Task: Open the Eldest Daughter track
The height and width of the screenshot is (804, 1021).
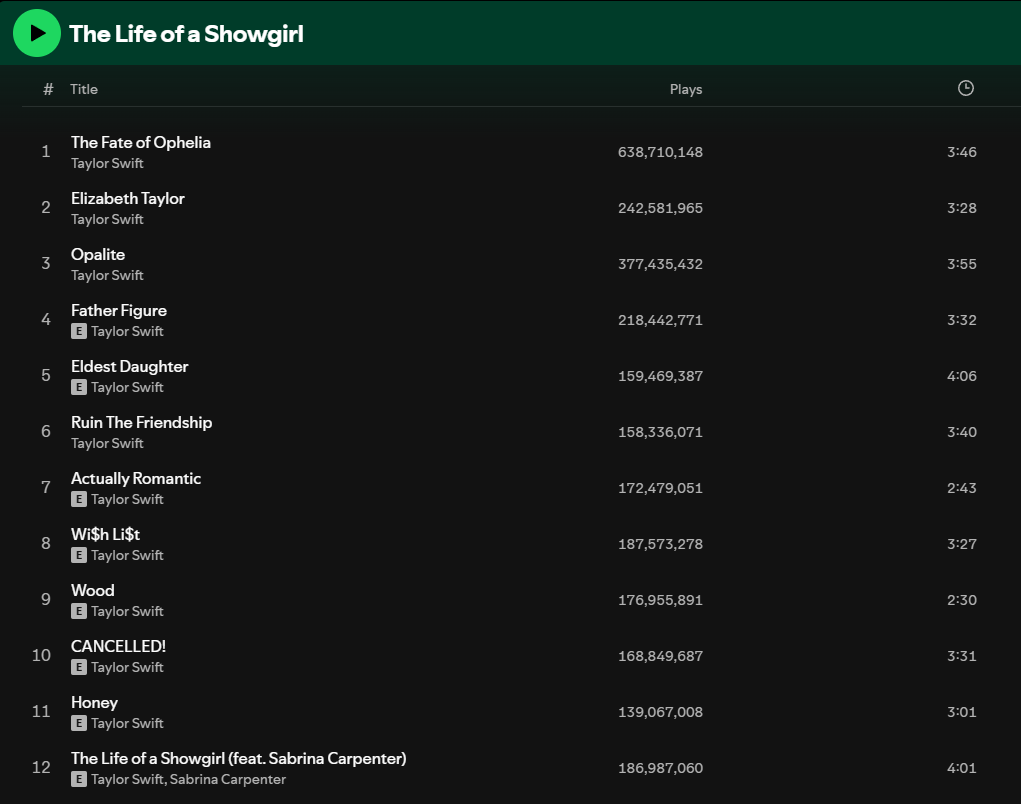Action: pyautogui.click(x=130, y=367)
